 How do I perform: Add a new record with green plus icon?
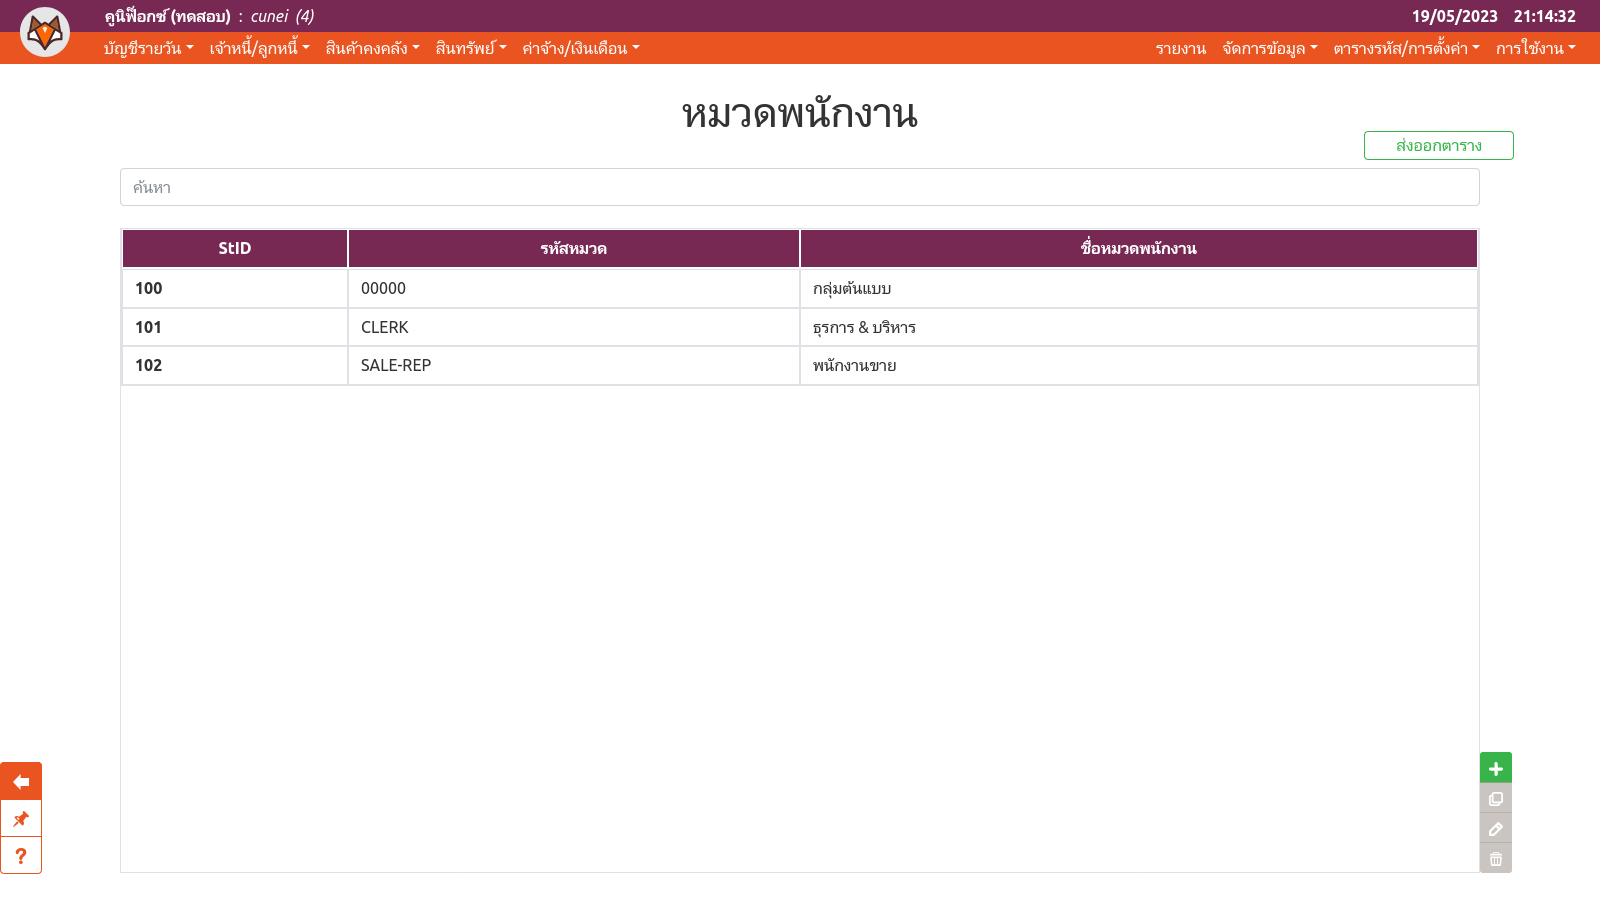[1495, 768]
